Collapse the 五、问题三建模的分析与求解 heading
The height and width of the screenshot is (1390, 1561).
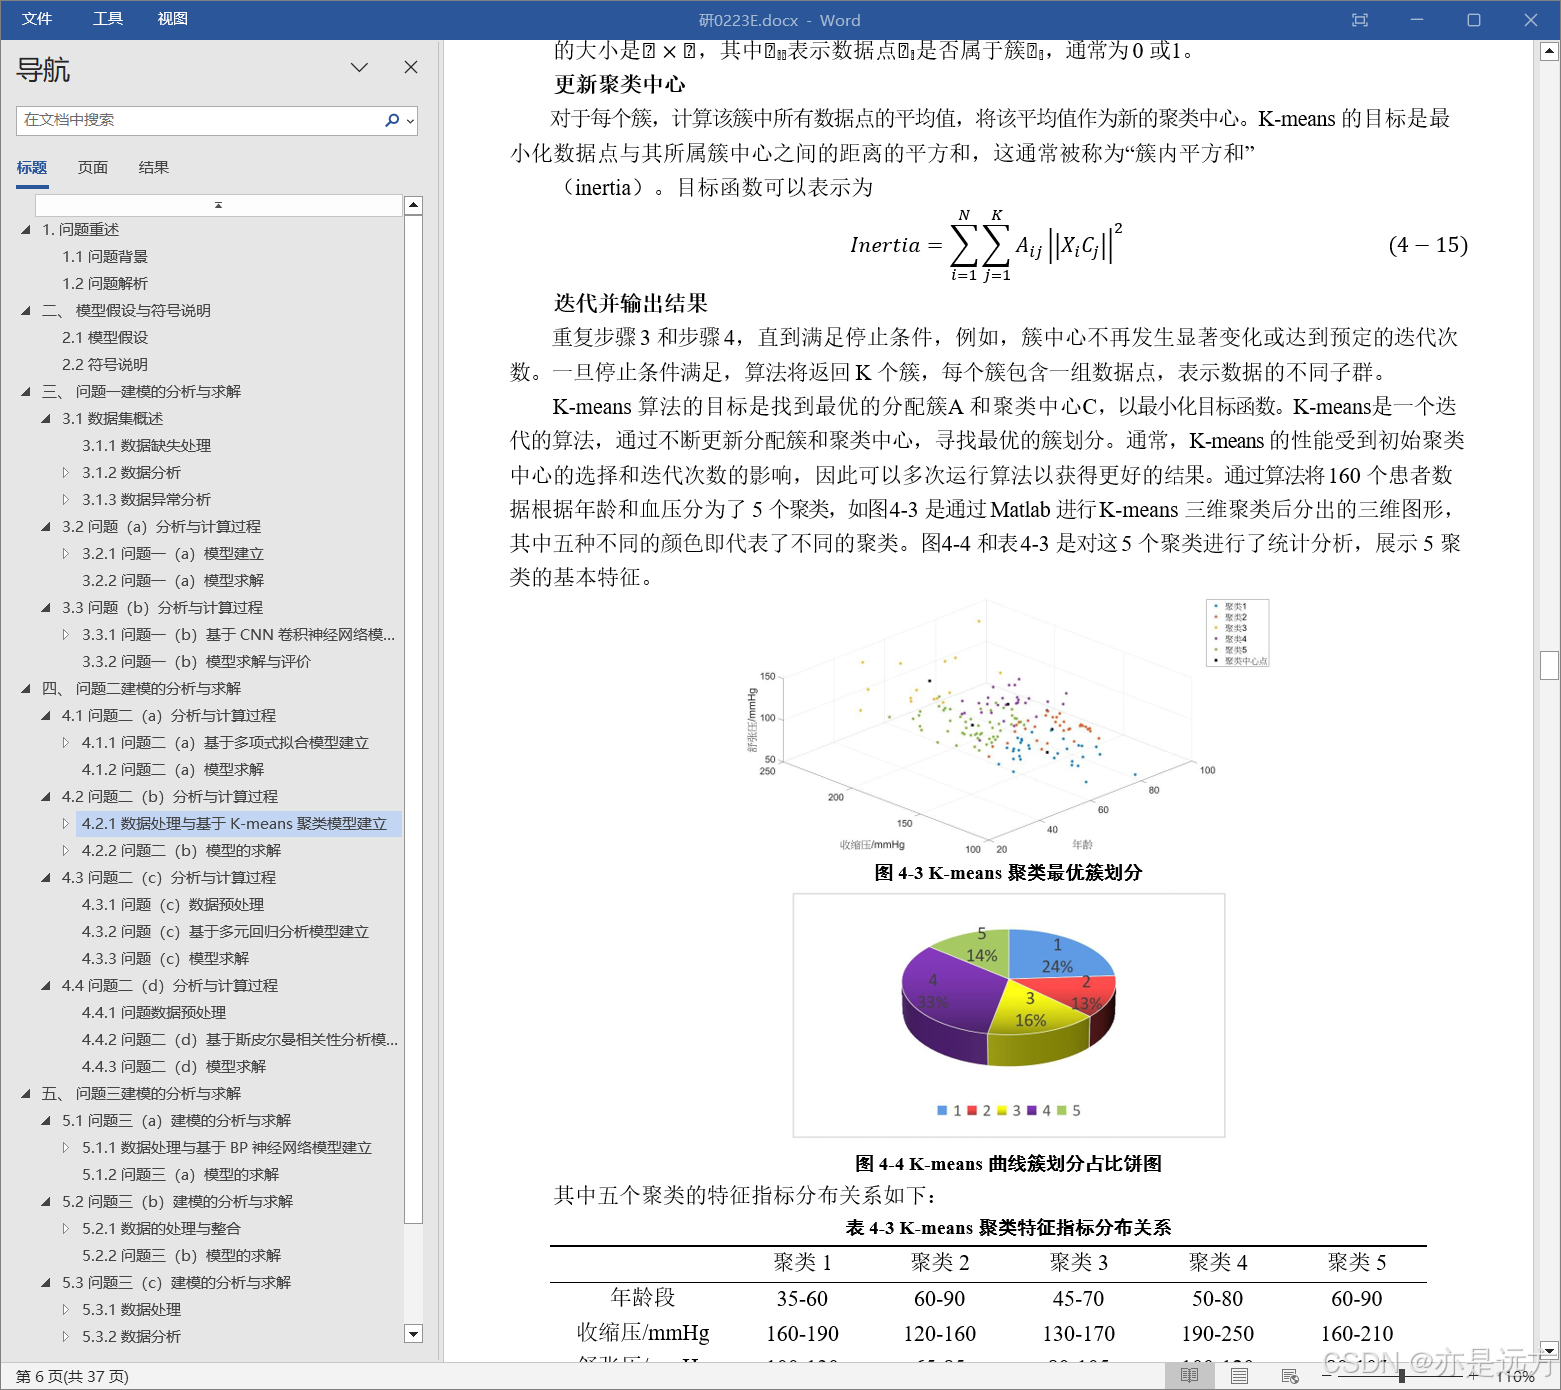pos(26,1094)
